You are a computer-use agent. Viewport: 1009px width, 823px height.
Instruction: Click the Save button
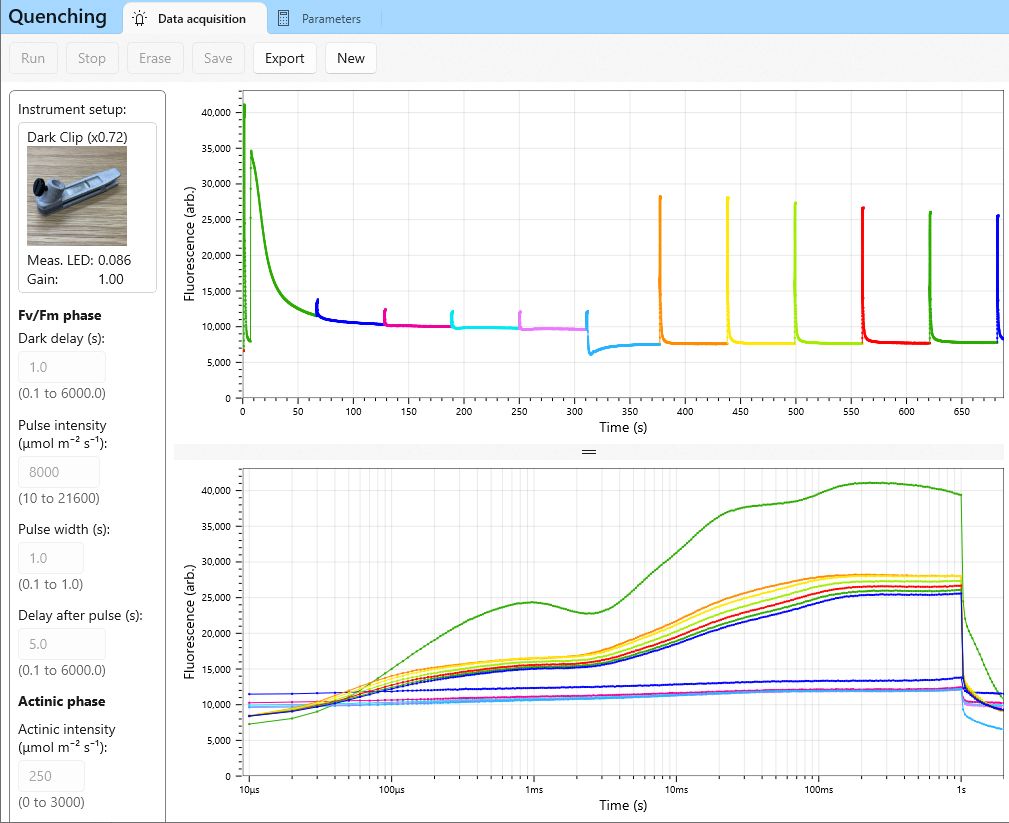[x=218, y=58]
